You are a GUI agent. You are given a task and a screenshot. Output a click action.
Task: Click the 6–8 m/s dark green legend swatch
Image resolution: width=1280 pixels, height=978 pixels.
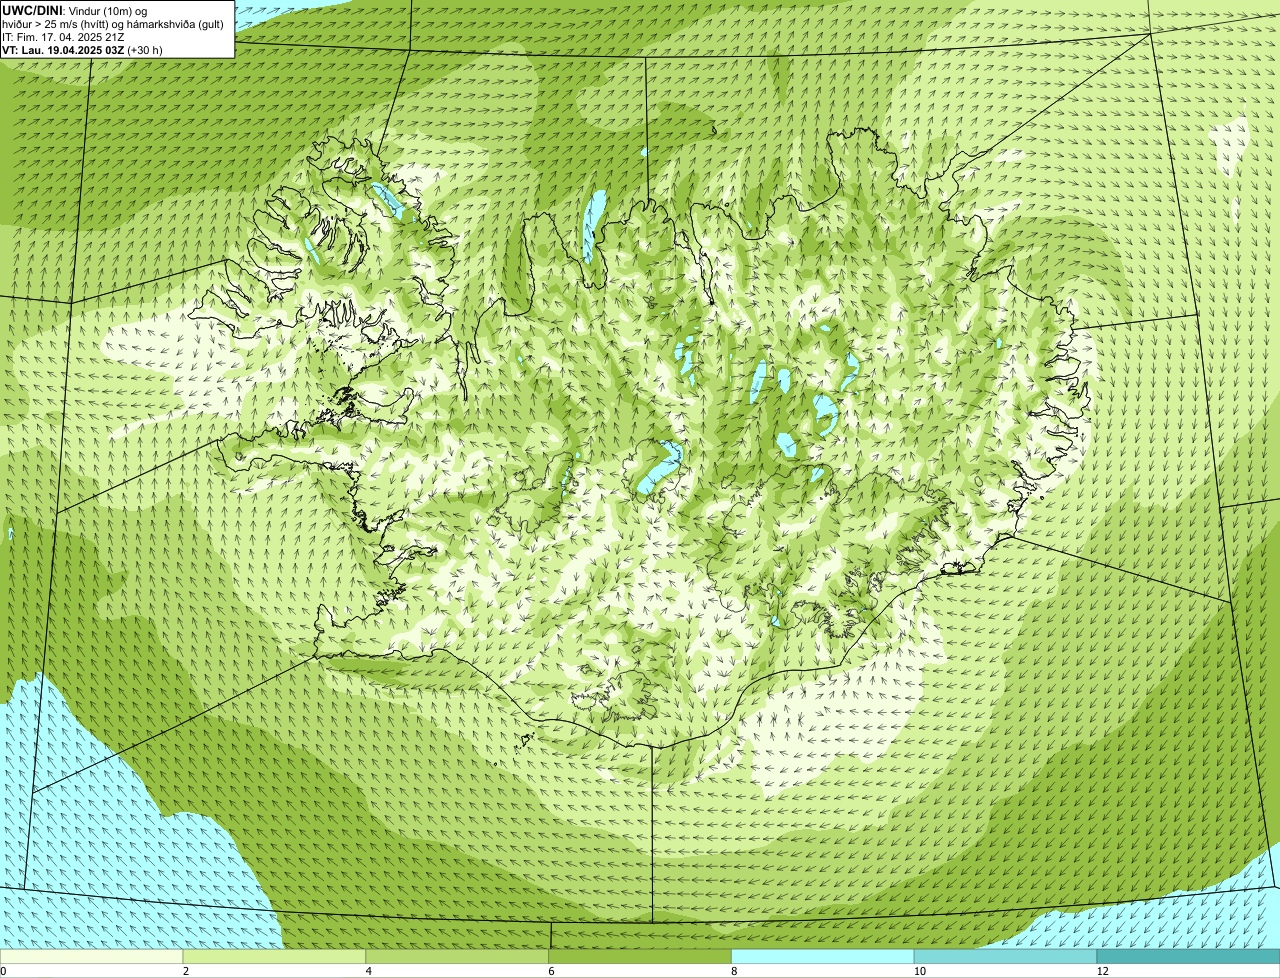[x=641, y=957]
